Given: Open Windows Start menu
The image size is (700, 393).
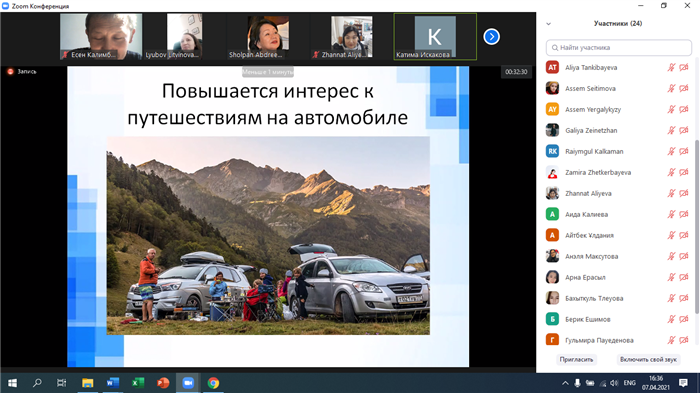Looking at the screenshot, I should (12, 383).
